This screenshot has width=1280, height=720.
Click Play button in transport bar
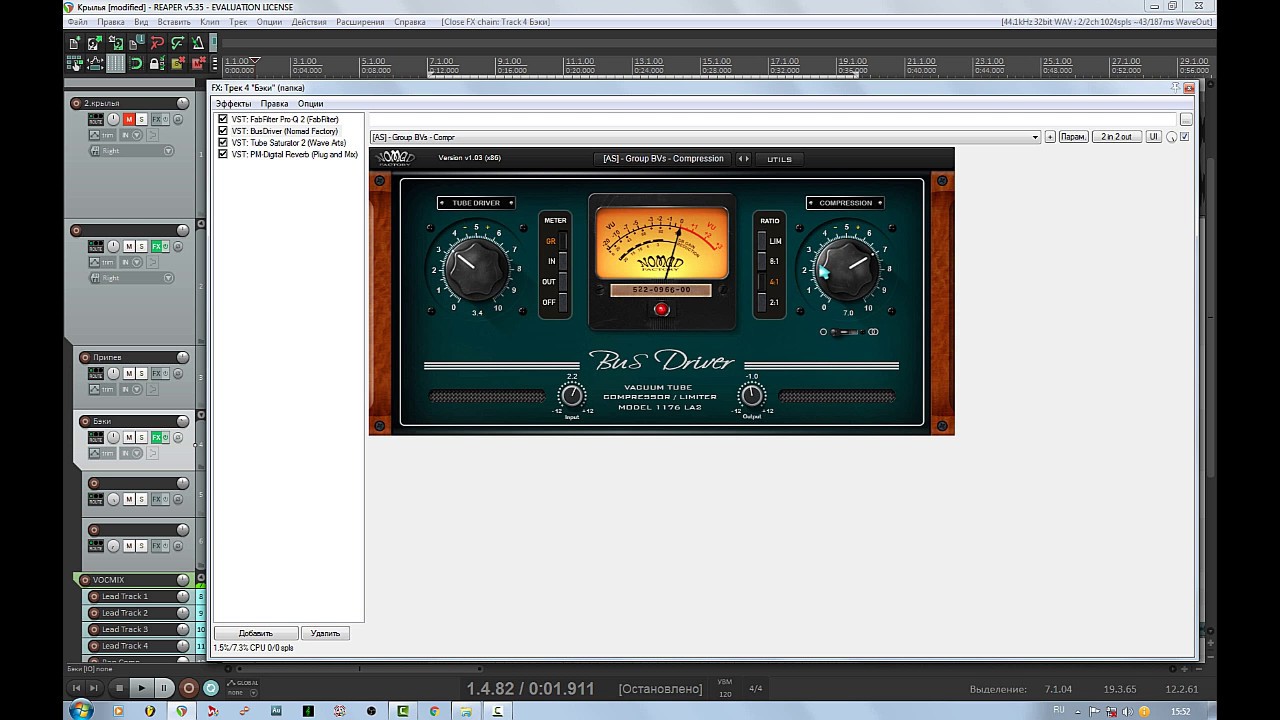(x=141, y=688)
